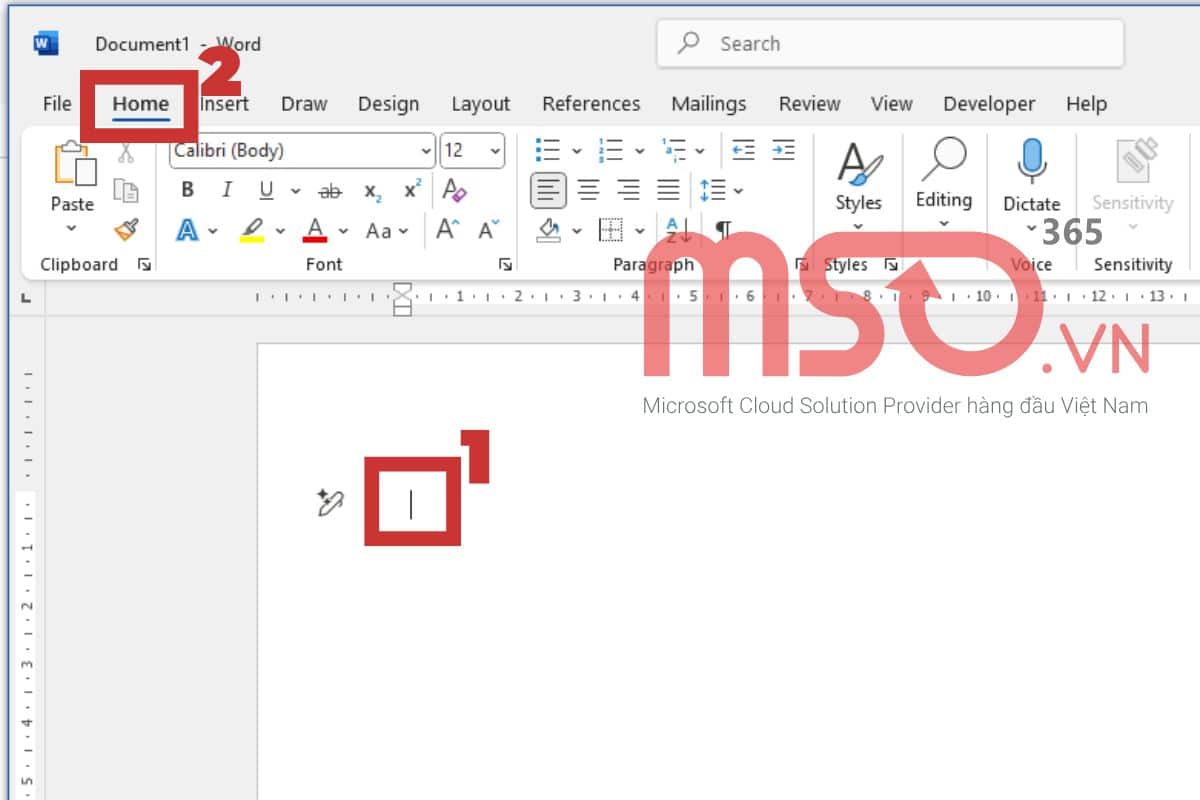Open the File tab

(57, 104)
